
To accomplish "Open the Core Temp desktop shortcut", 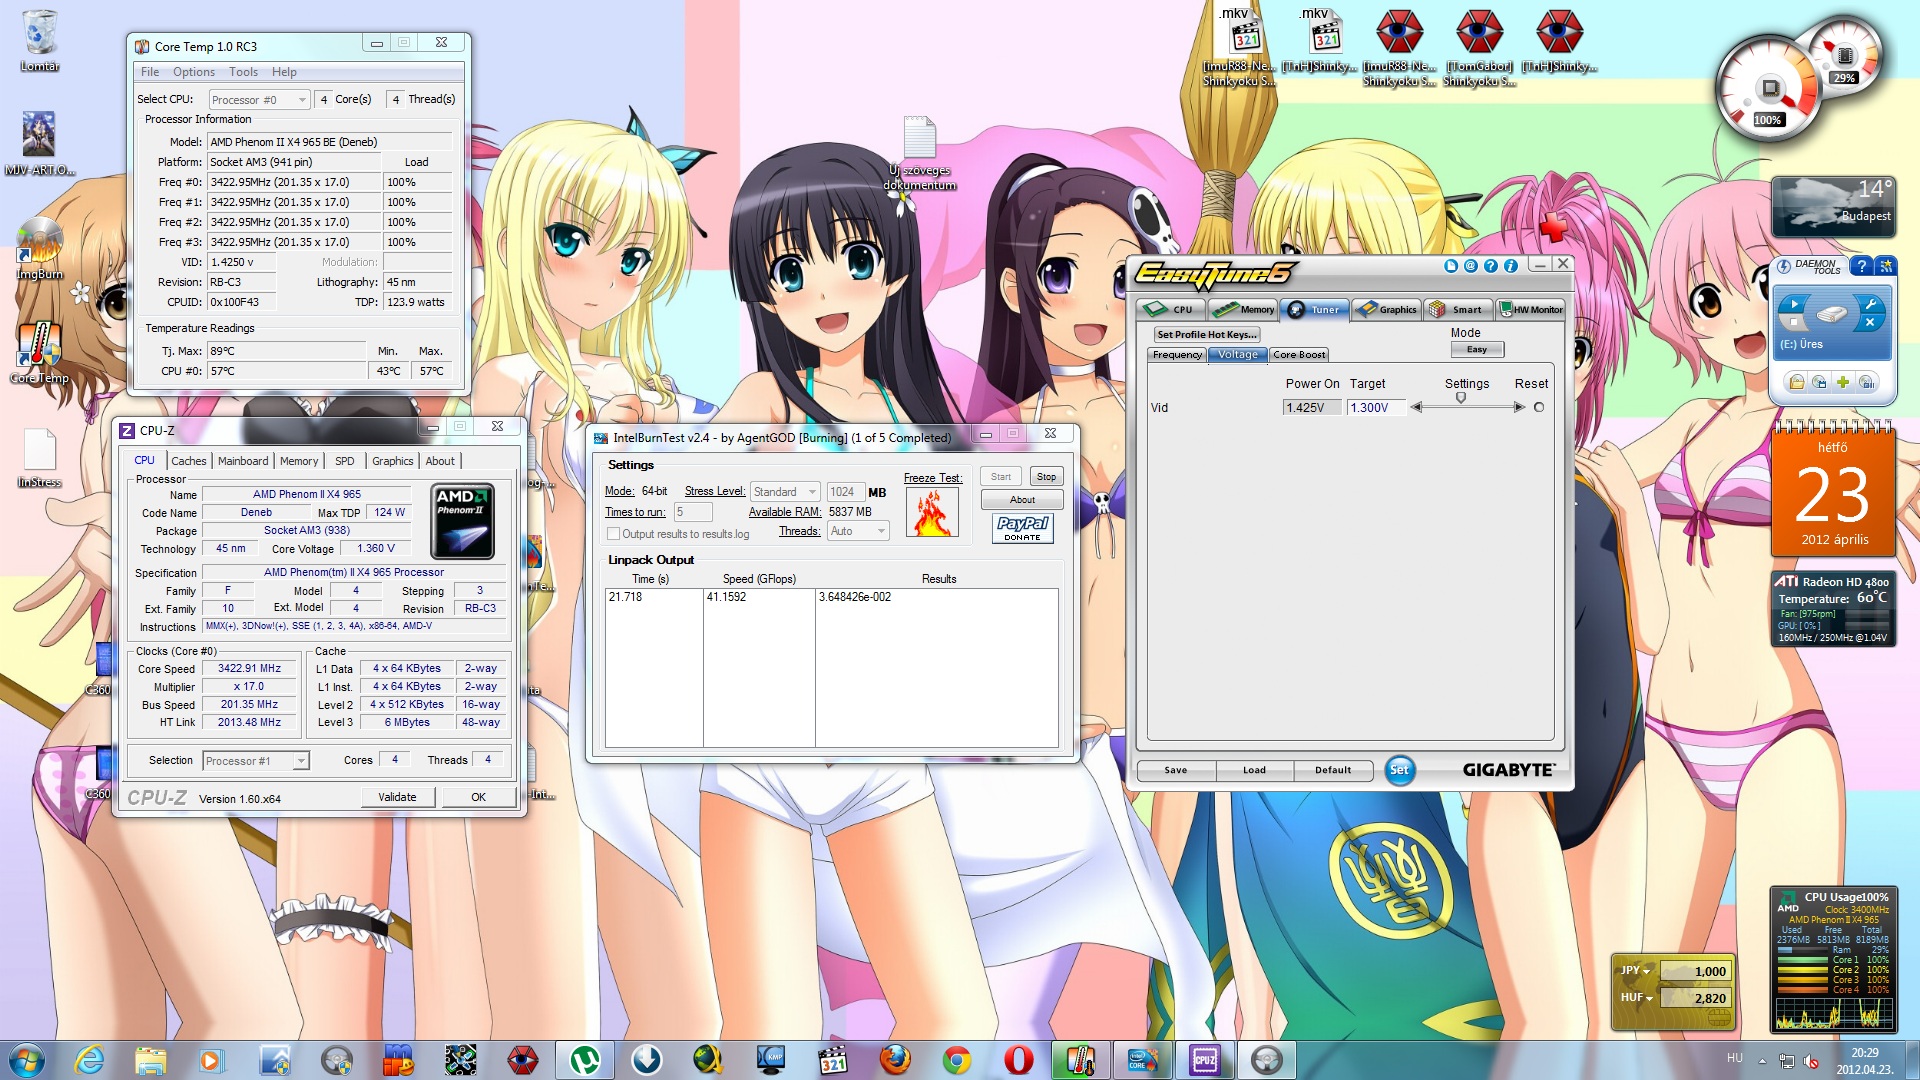I will (x=39, y=353).
